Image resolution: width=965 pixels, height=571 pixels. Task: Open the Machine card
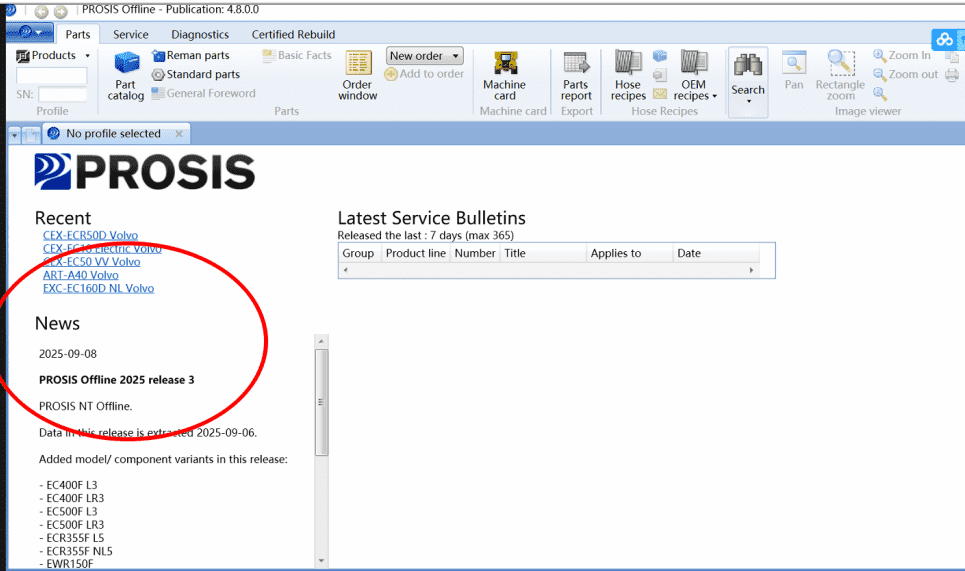point(505,75)
